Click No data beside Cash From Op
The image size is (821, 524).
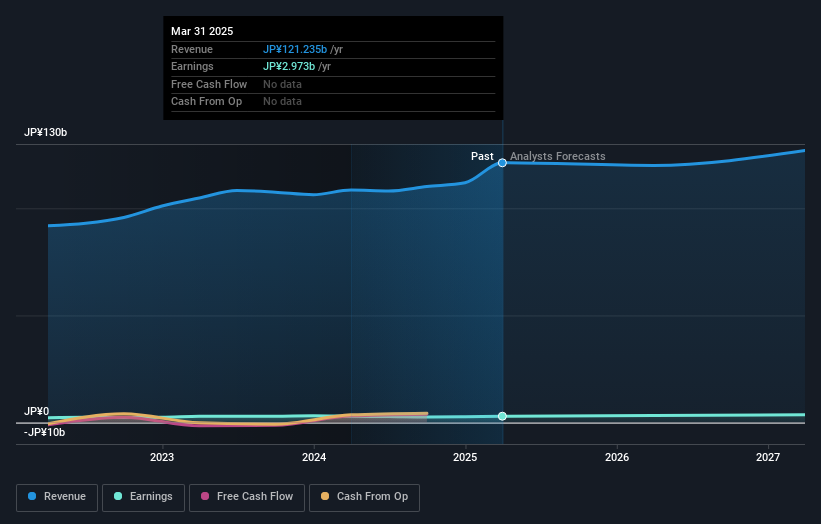(x=282, y=102)
